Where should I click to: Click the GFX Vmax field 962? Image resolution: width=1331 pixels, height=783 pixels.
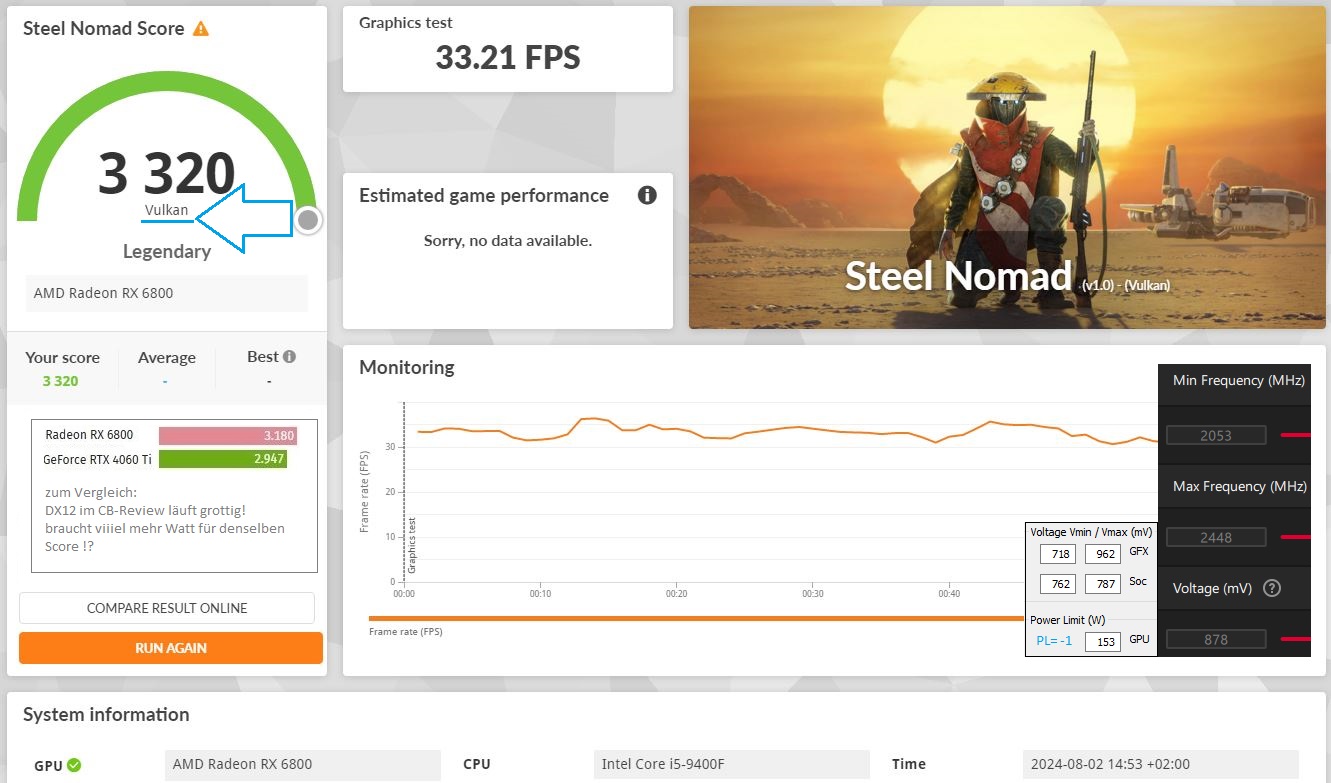[1103, 553]
